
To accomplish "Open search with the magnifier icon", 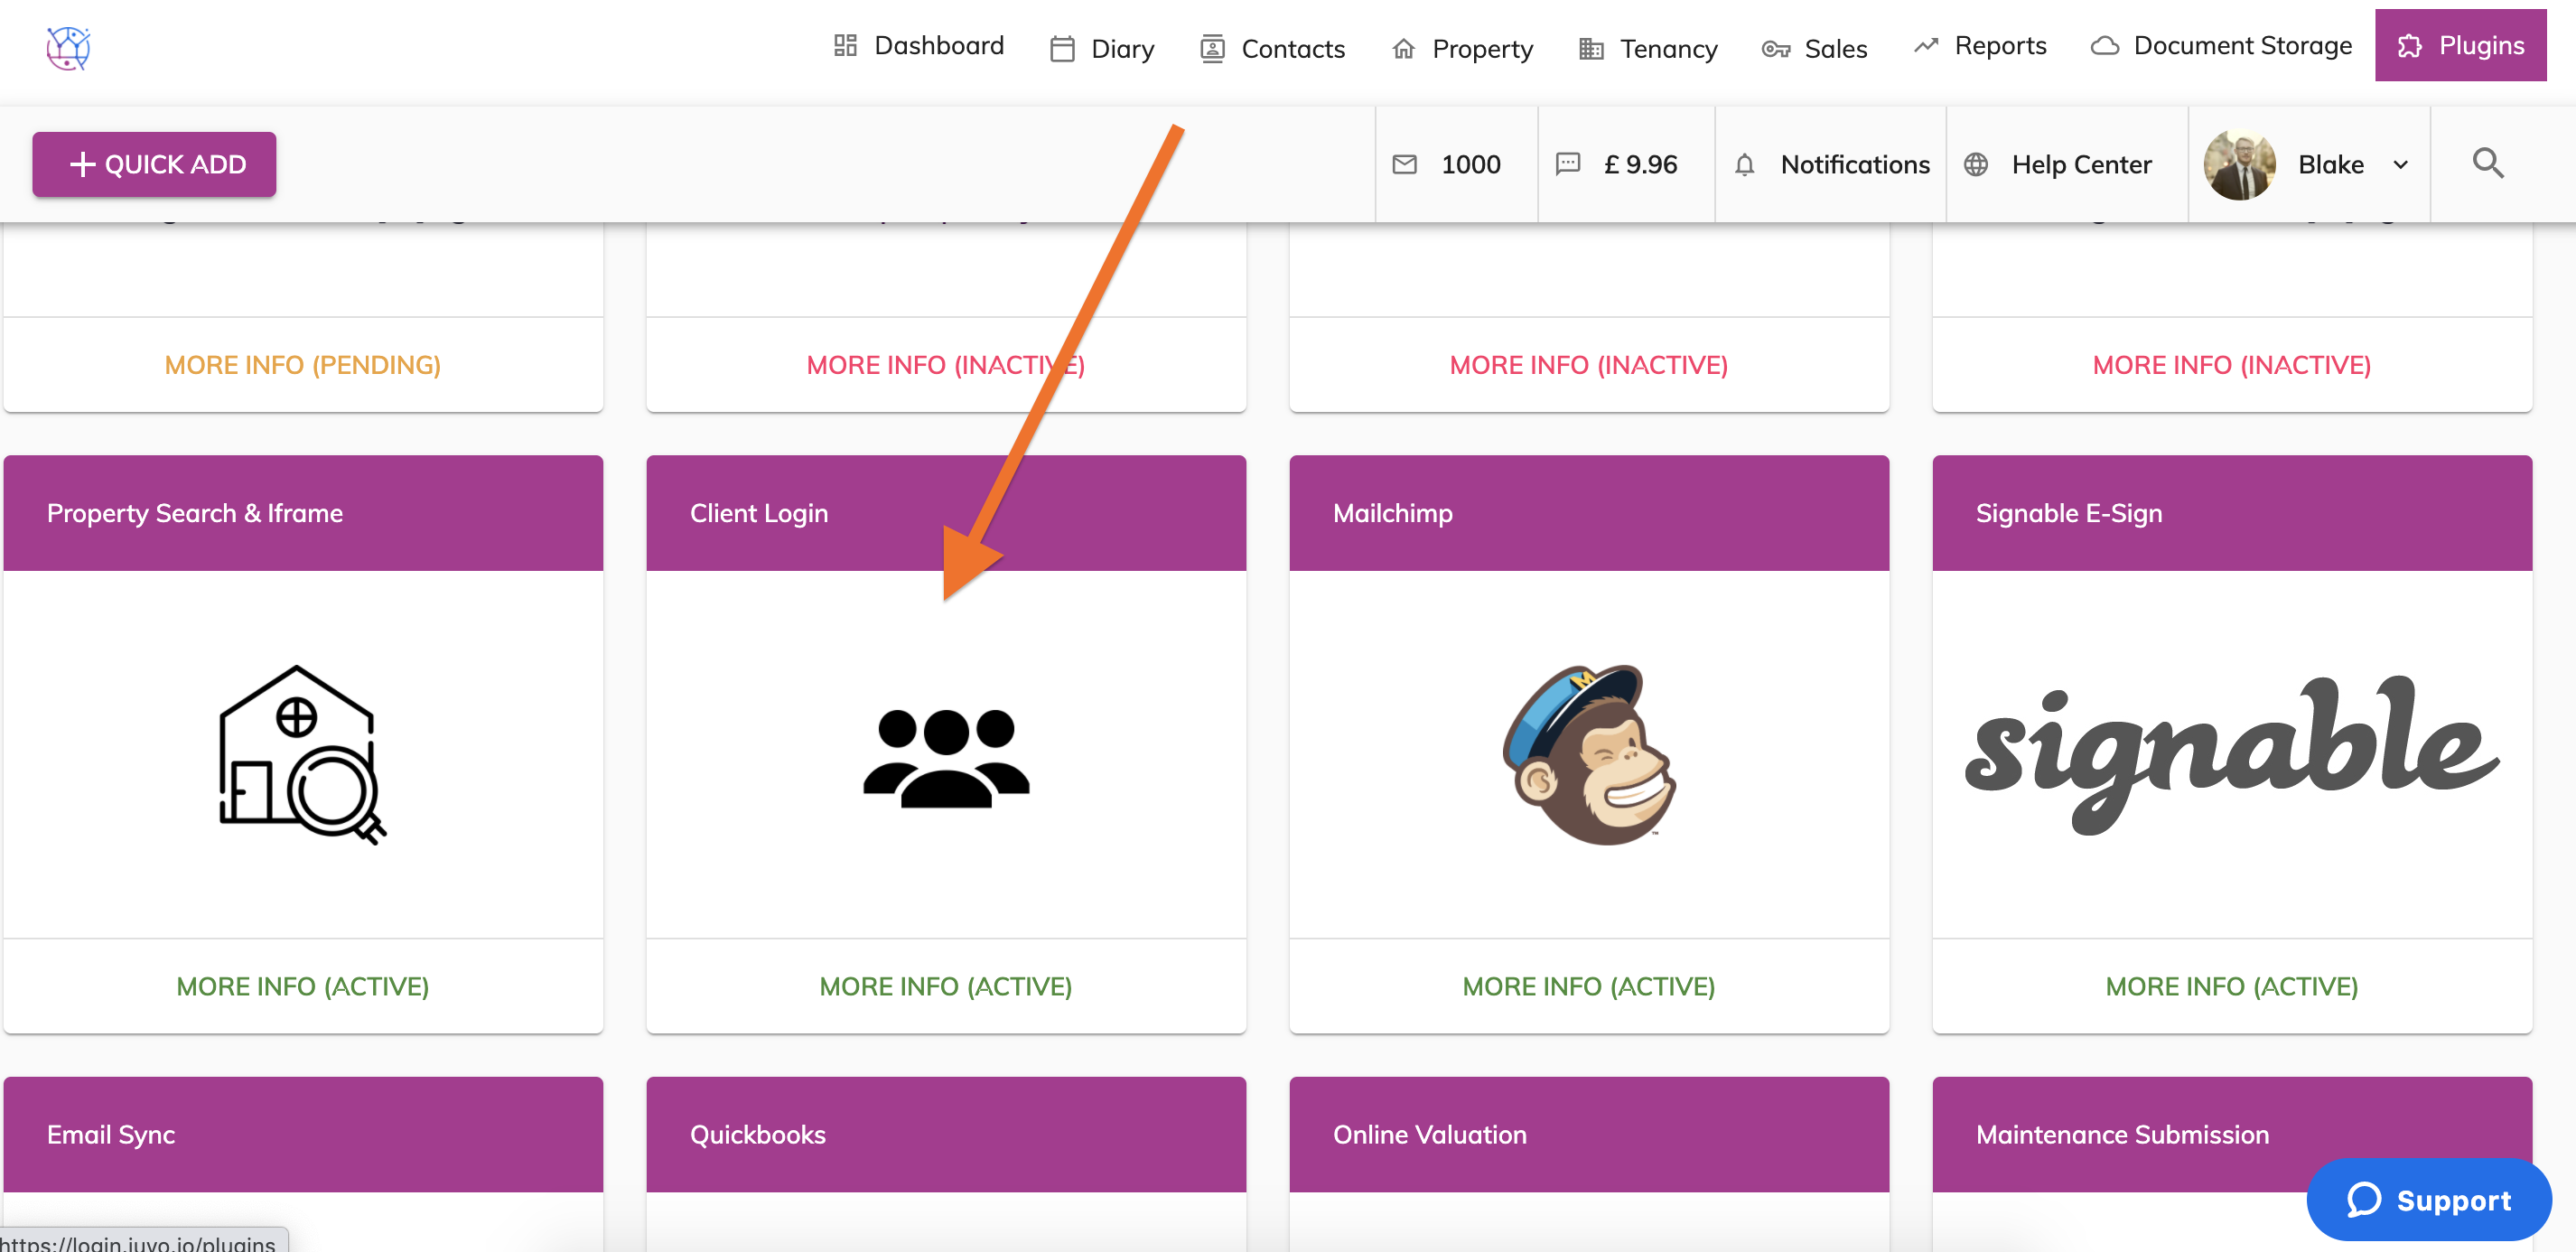I will pos(2487,163).
